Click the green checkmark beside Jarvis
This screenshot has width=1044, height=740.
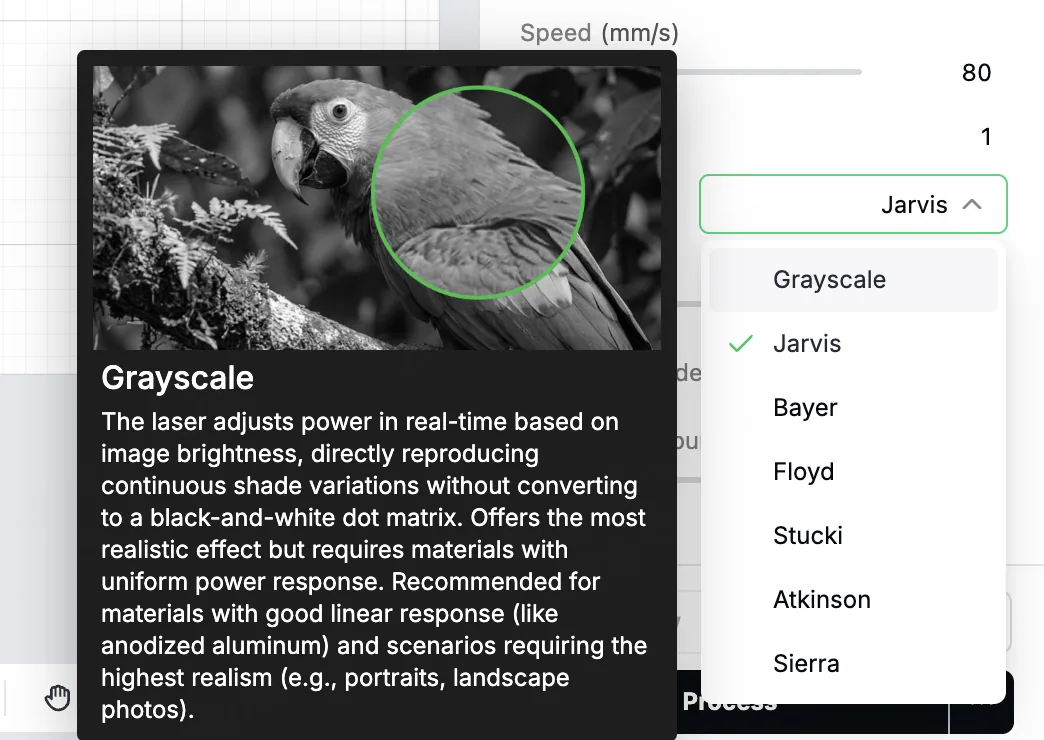click(740, 344)
